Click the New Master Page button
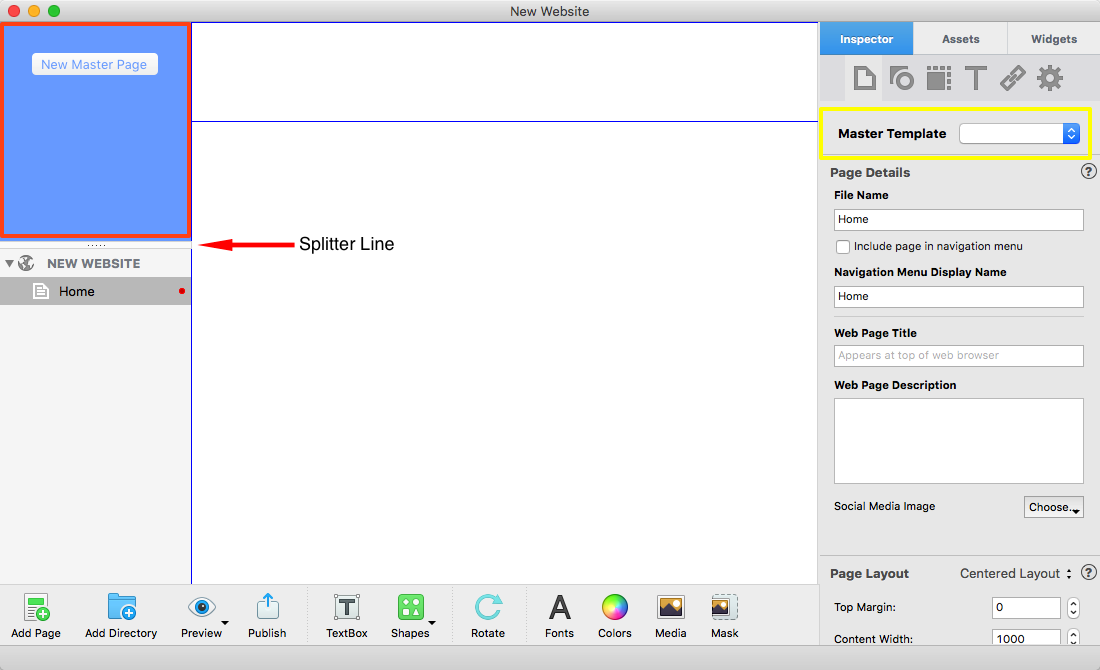 (95, 64)
